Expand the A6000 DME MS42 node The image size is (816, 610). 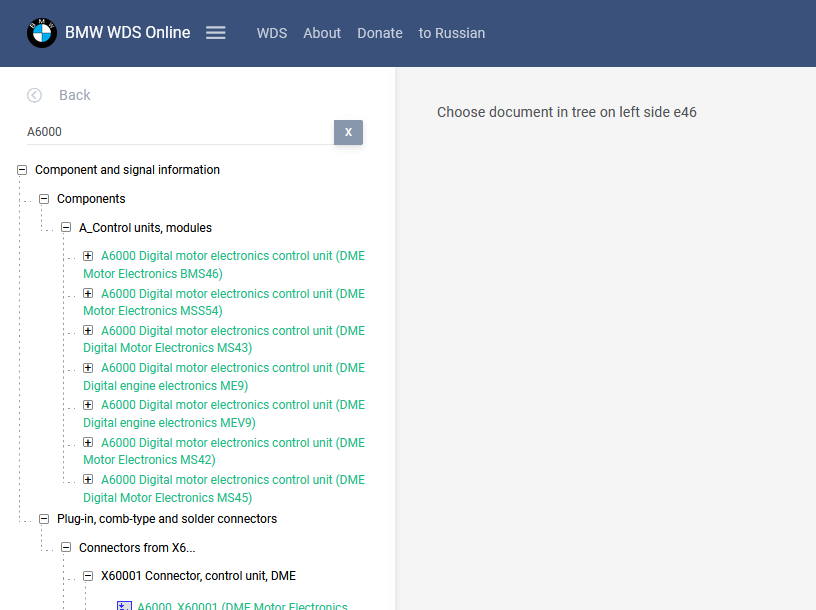pos(88,442)
